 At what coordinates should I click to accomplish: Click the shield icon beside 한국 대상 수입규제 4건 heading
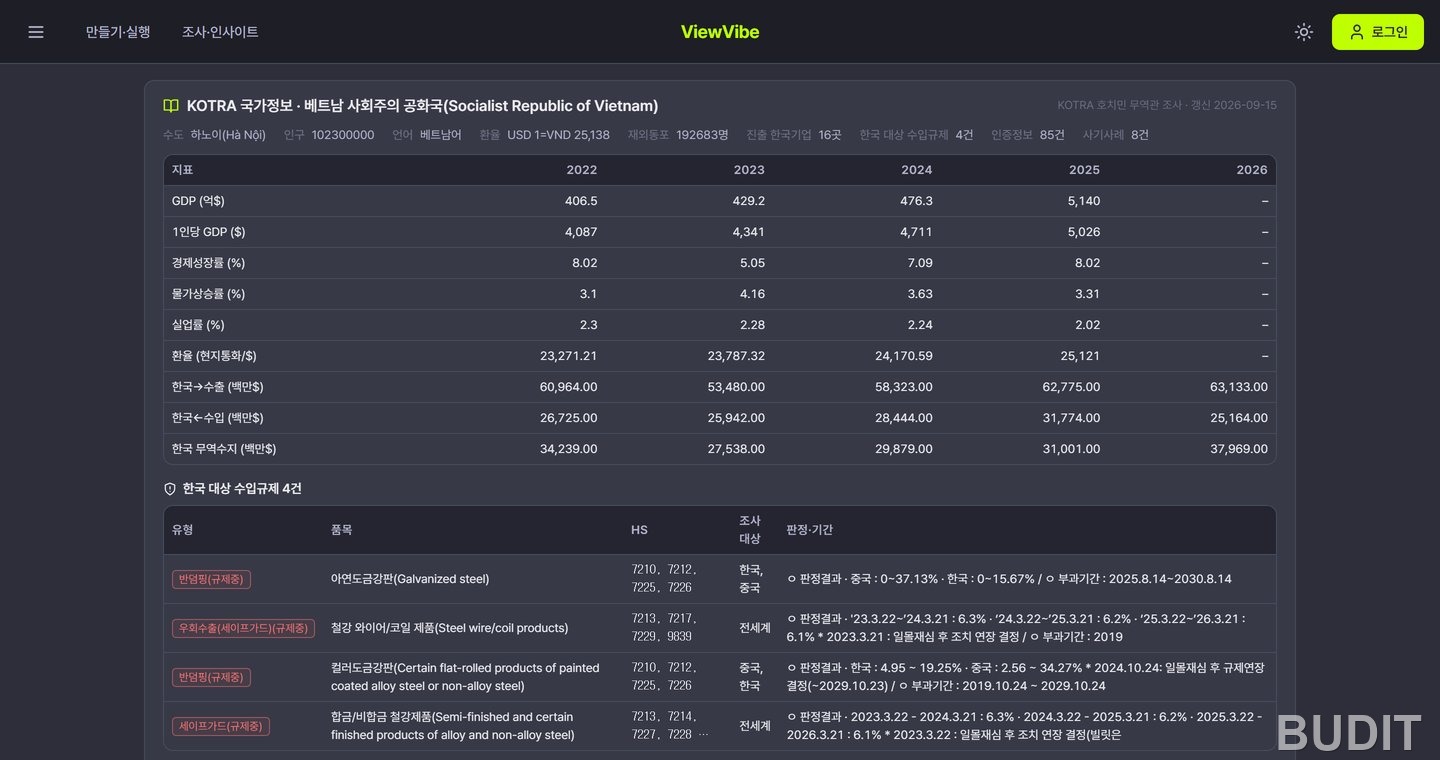170,489
